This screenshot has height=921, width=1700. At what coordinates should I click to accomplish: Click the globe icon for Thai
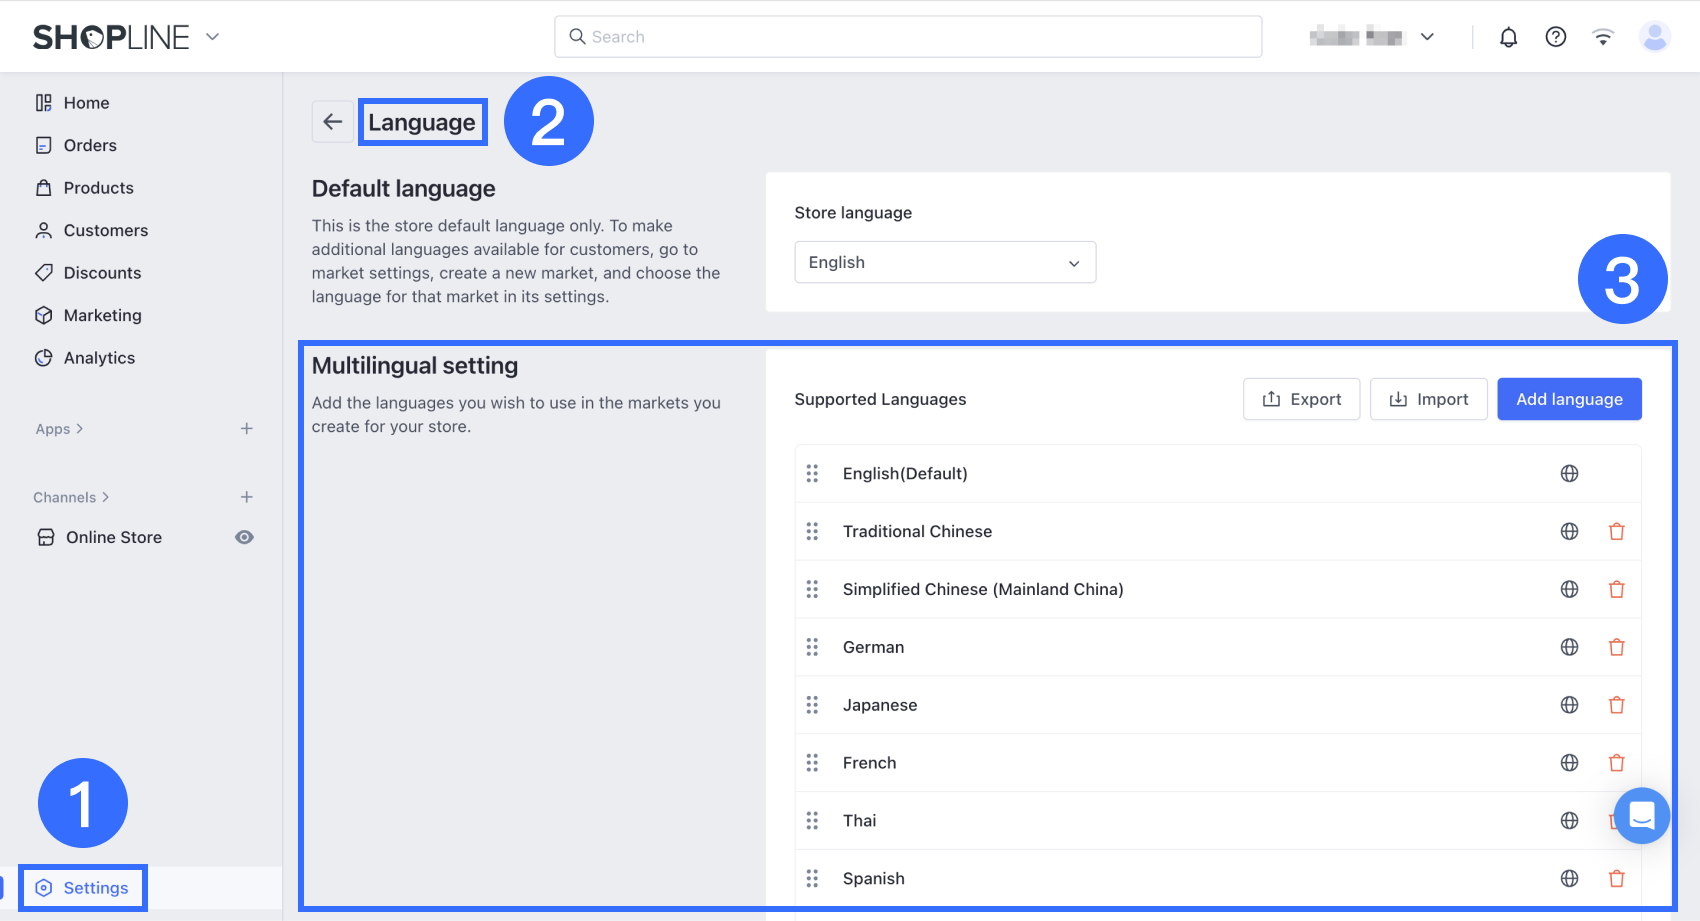(1570, 821)
